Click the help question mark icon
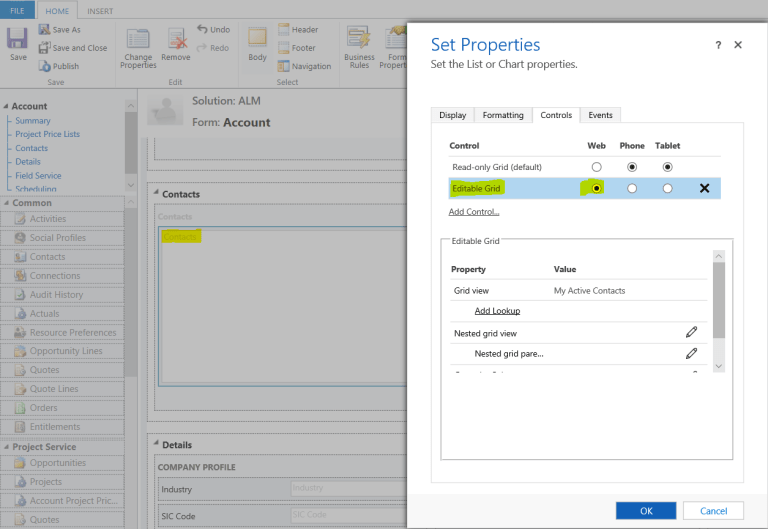 click(x=718, y=46)
